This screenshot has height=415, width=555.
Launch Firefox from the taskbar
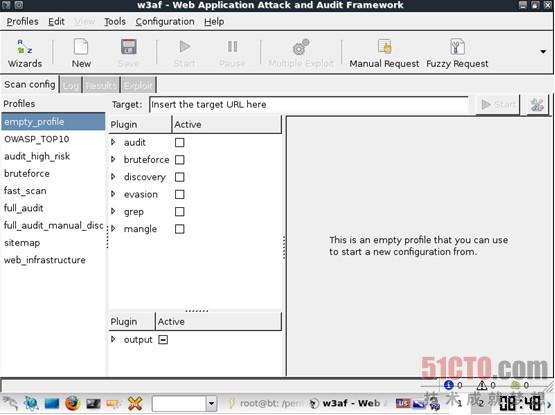(72, 403)
